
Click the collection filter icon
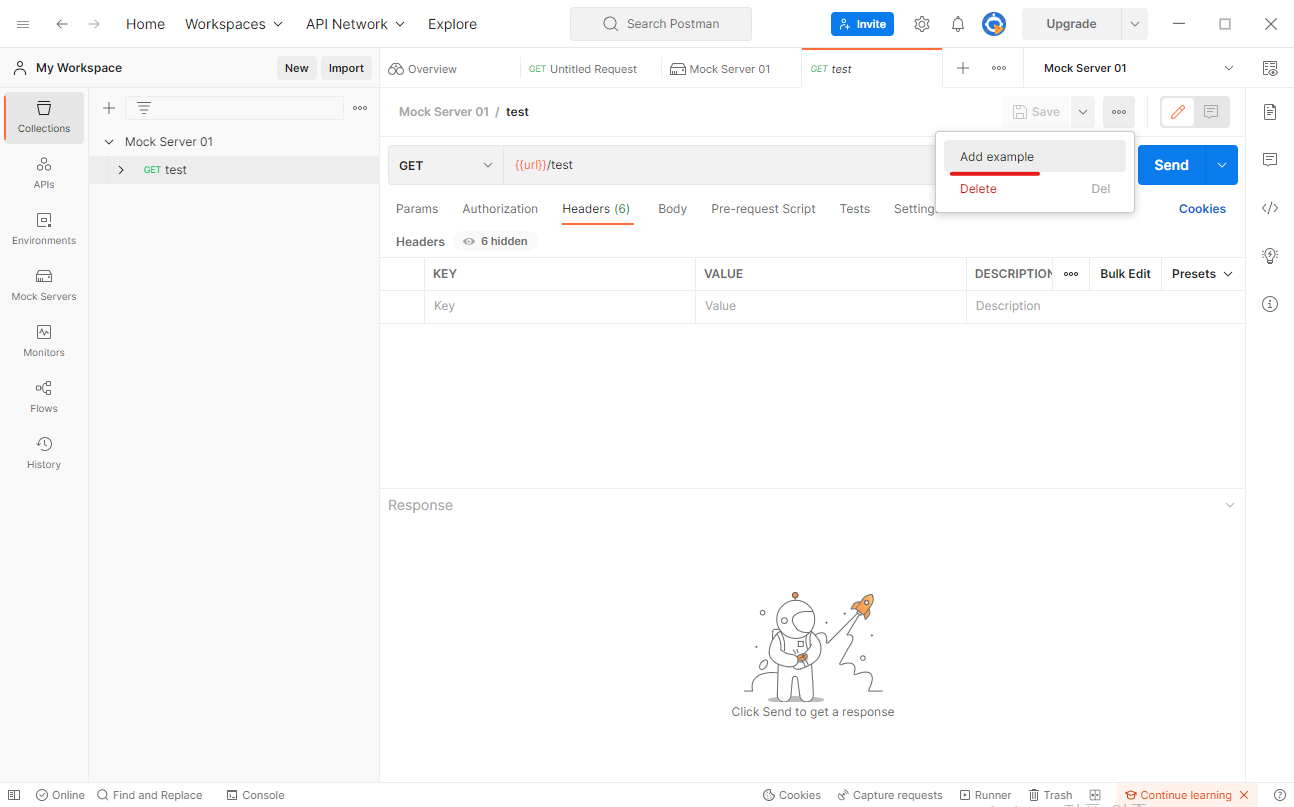pos(144,108)
